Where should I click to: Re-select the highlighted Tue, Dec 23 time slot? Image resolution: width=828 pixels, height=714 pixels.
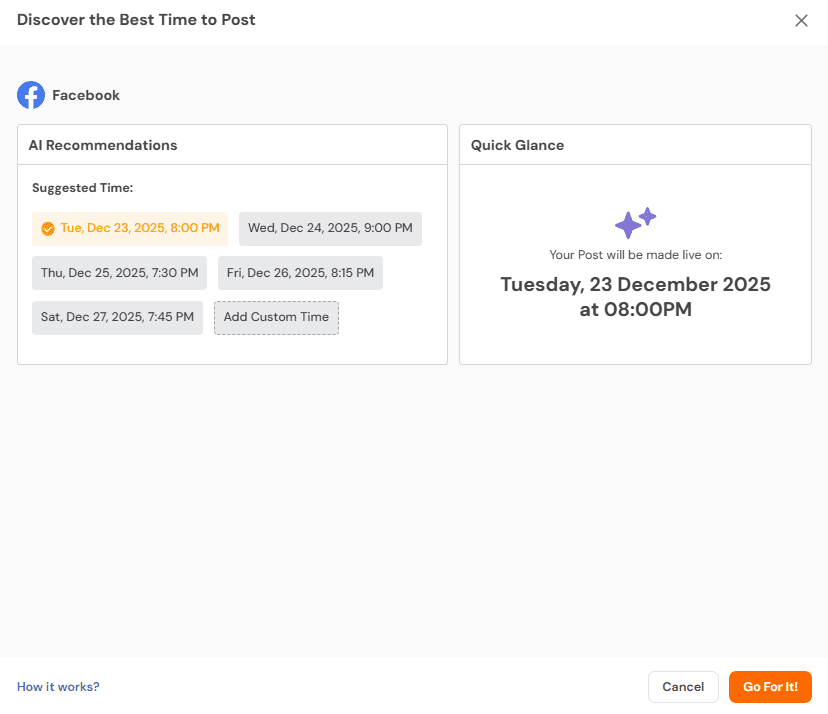(138, 228)
